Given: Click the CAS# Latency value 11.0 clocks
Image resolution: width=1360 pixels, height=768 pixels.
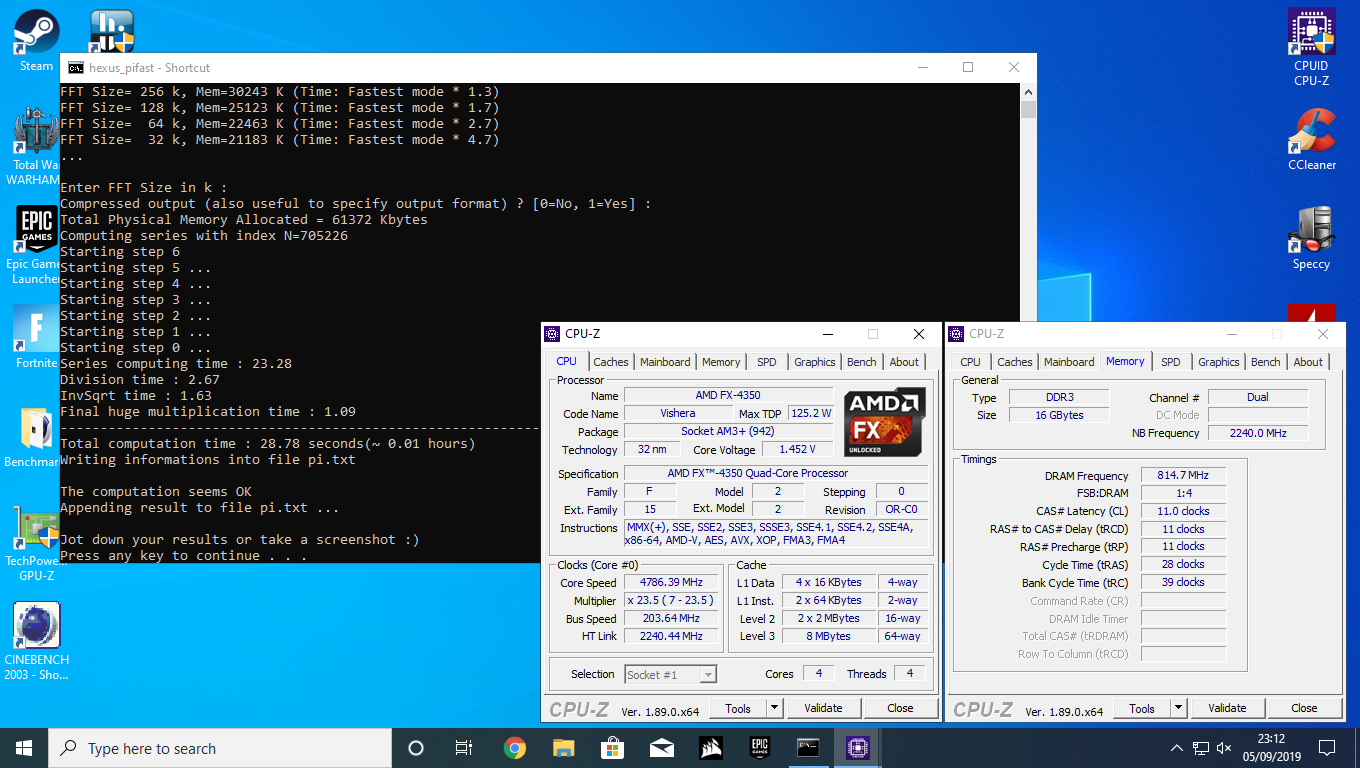Looking at the screenshot, I should pyautogui.click(x=1183, y=511).
